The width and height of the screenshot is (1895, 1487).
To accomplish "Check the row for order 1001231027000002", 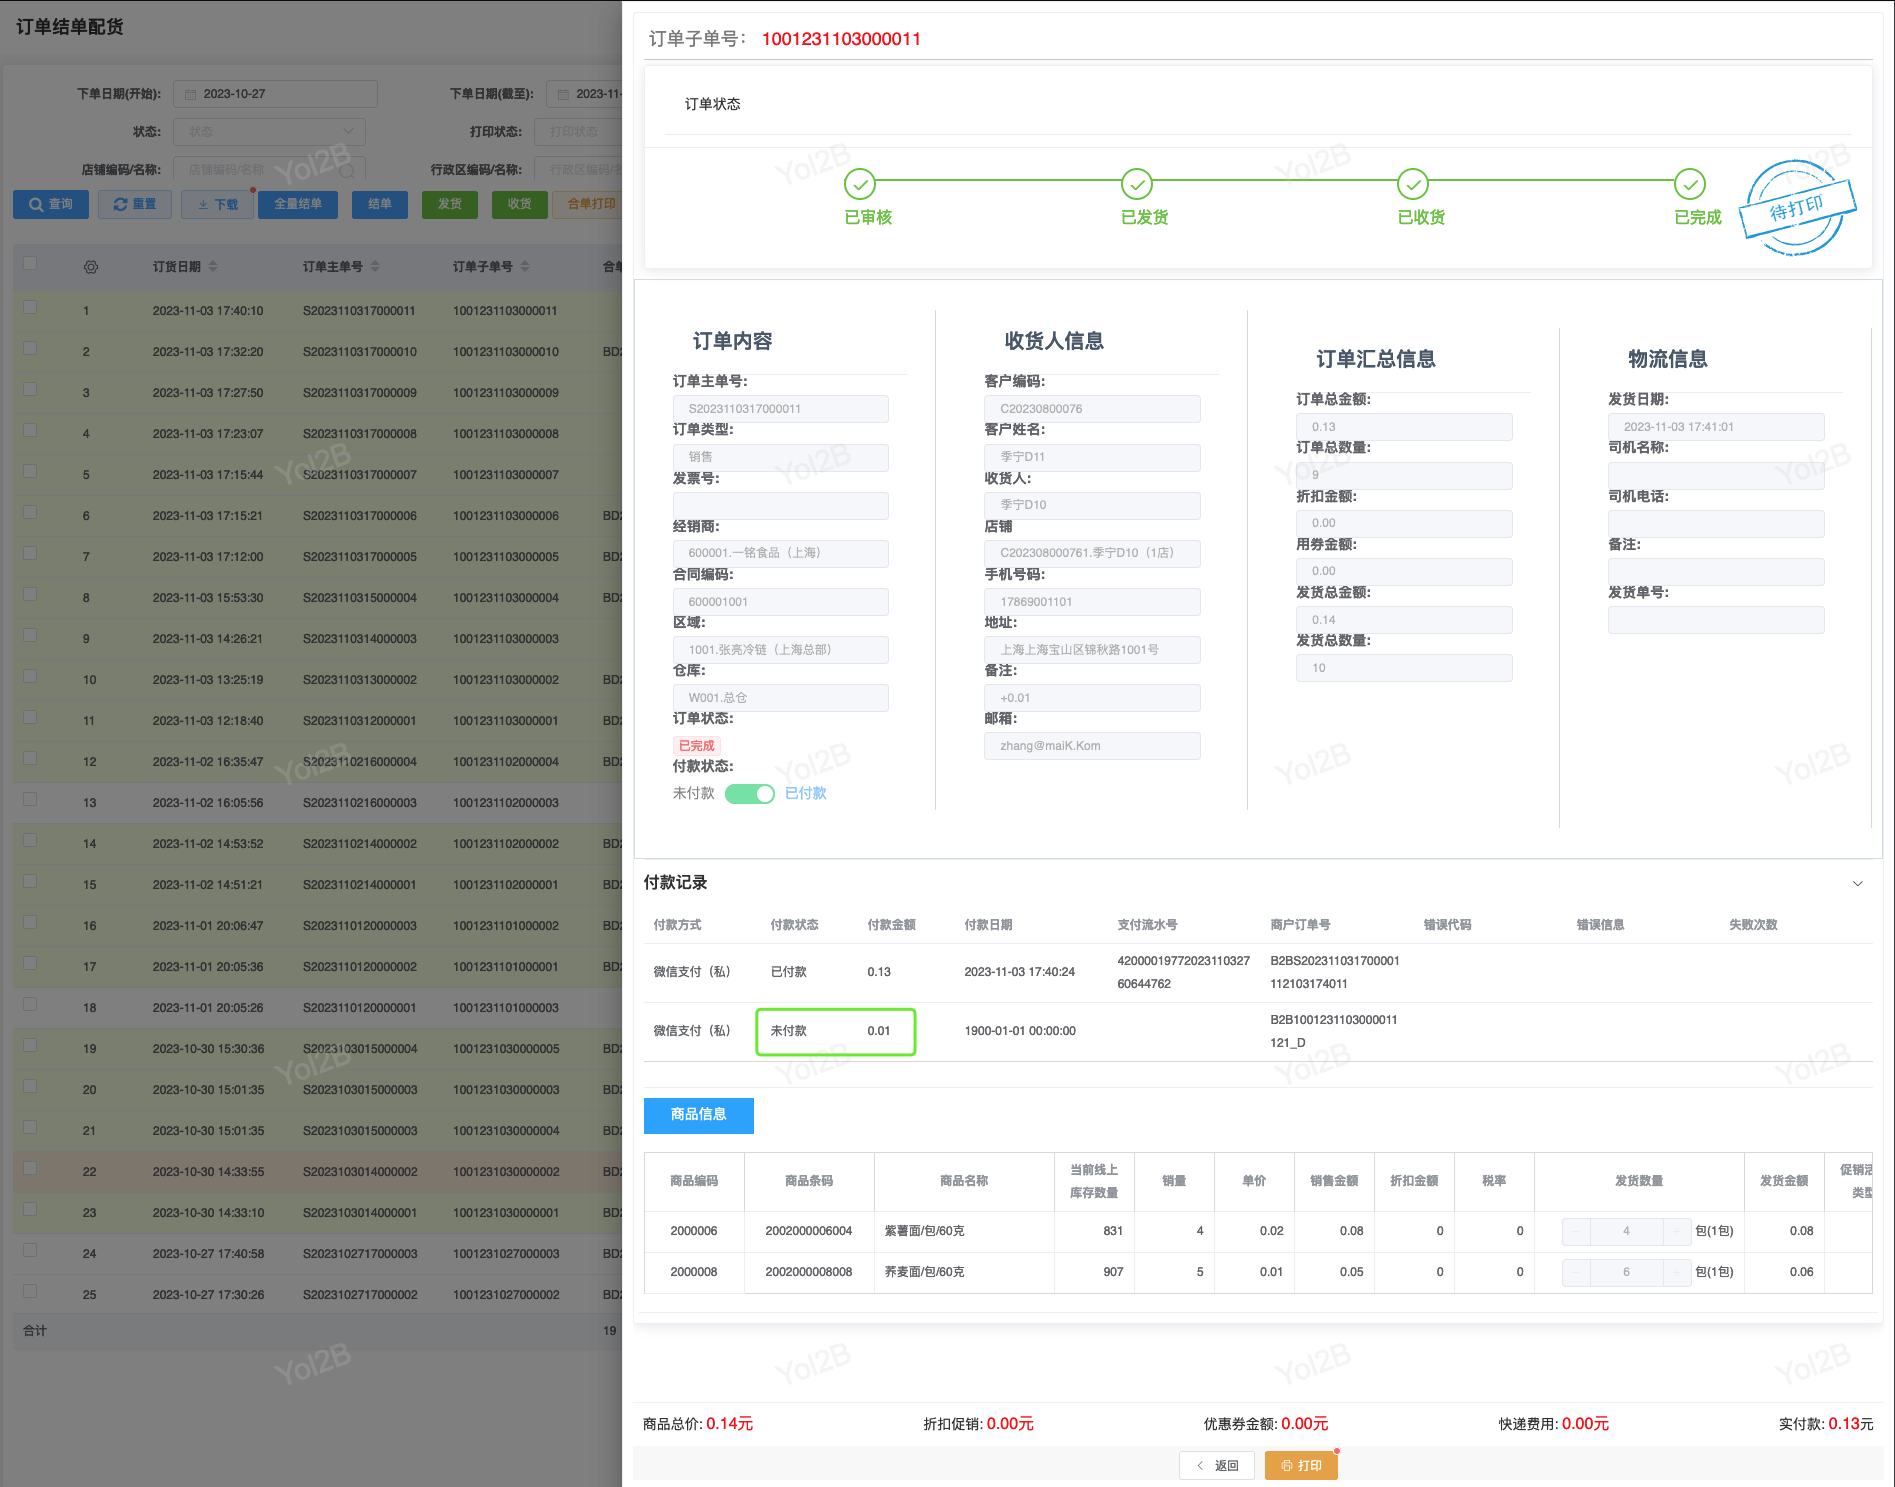I will [x=30, y=1291].
